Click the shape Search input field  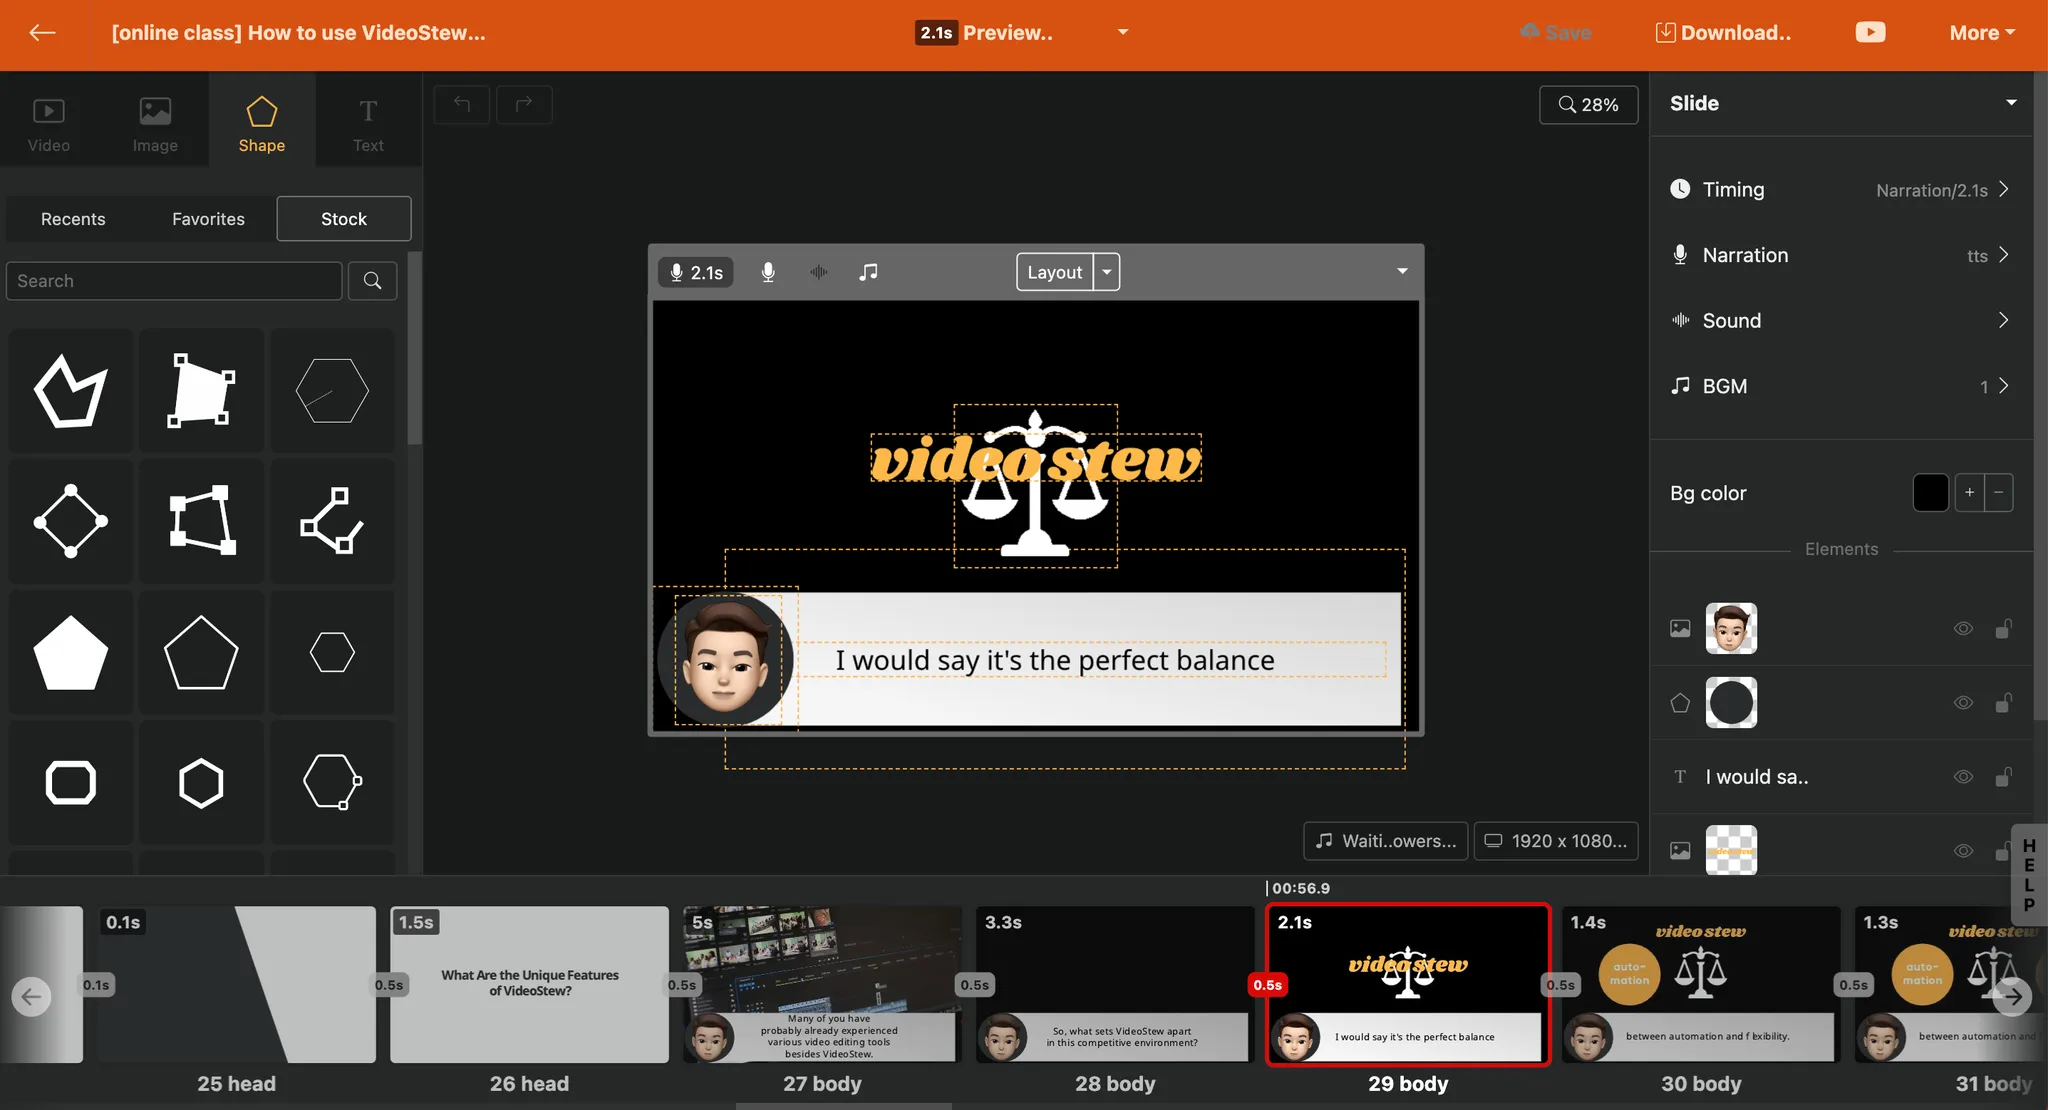[x=174, y=281]
